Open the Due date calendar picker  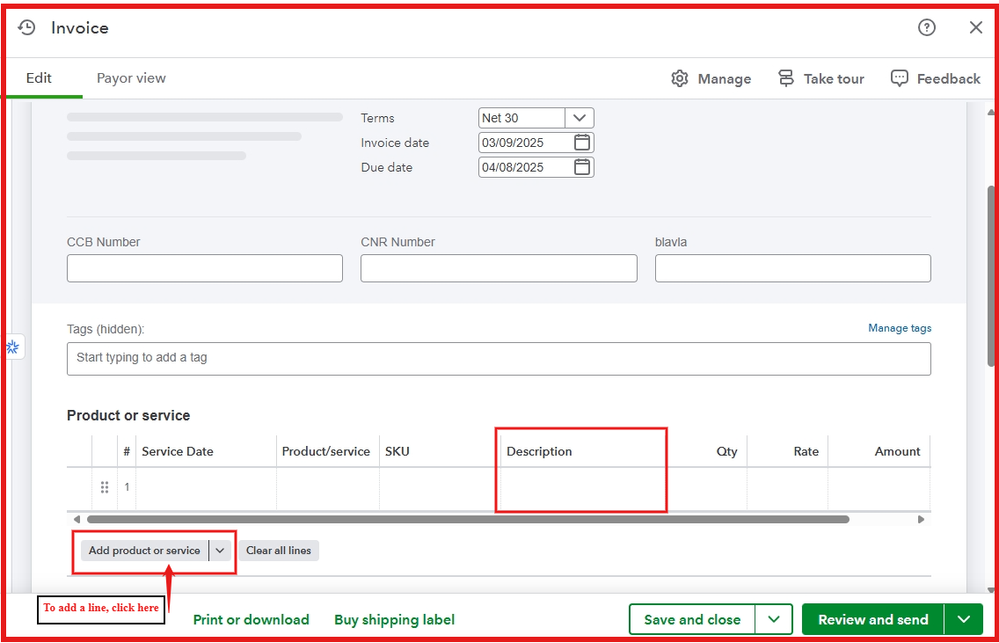pos(582,167)
